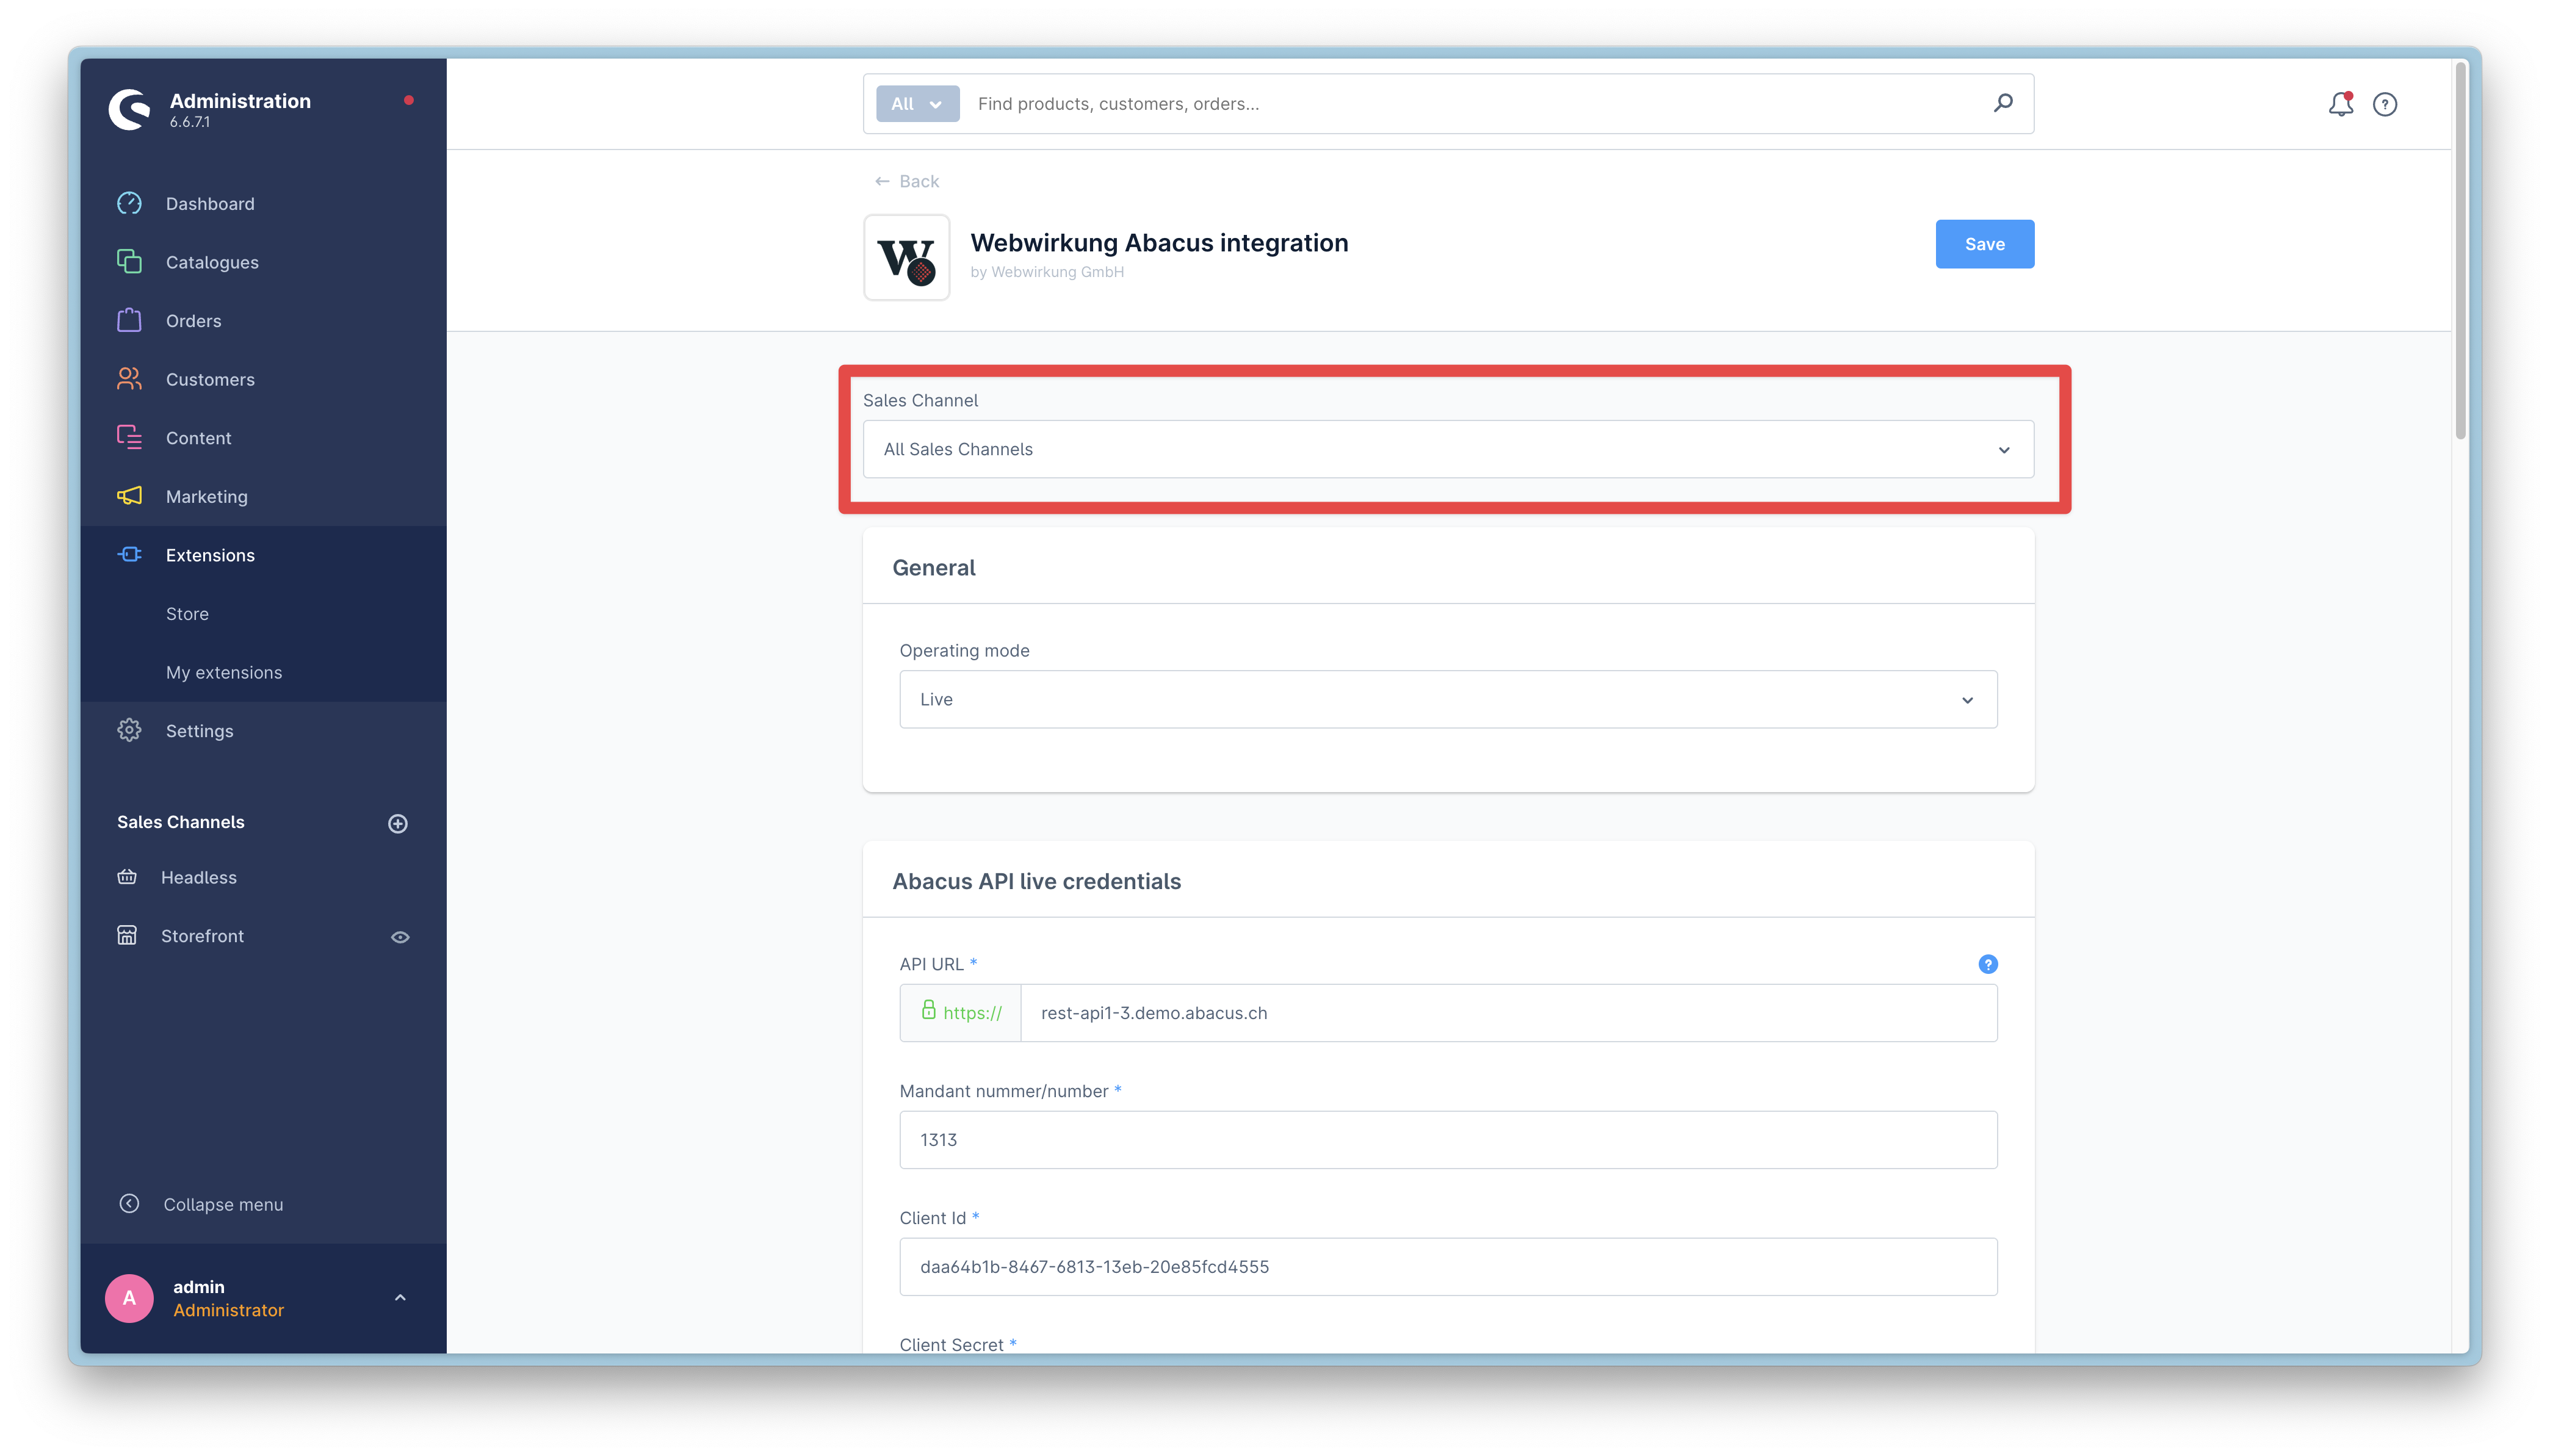The image size is (2550, 1456).
Task: Click the search magnifier icon
Action: coord(2003,103)
